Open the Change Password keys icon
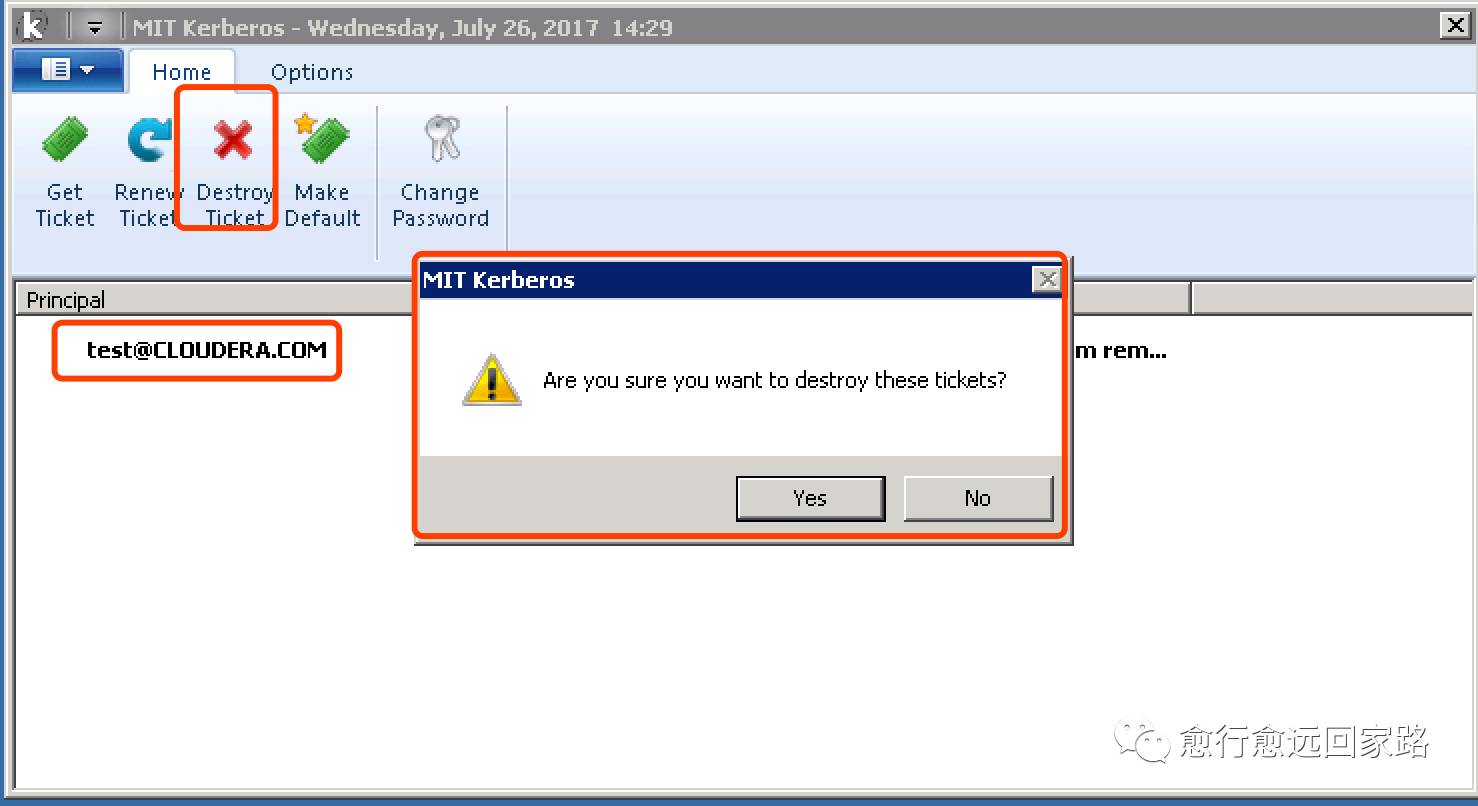The width and height of the screenshot is (1478, 806). click(441, 138)
